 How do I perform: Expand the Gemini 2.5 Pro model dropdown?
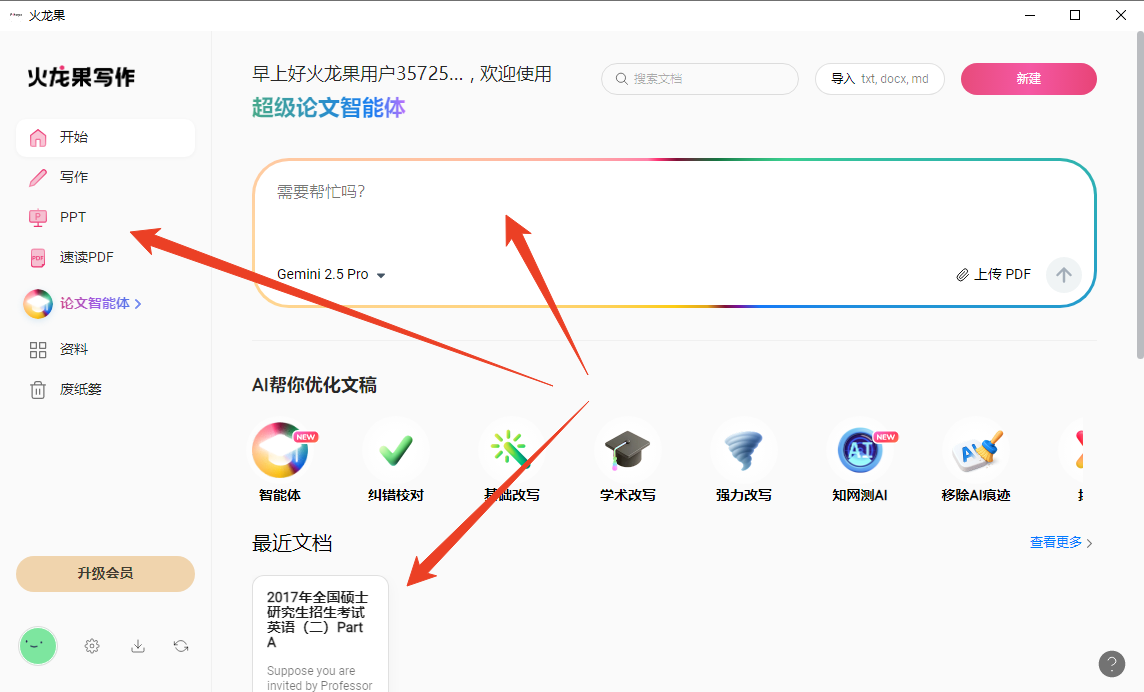(331, 274)
